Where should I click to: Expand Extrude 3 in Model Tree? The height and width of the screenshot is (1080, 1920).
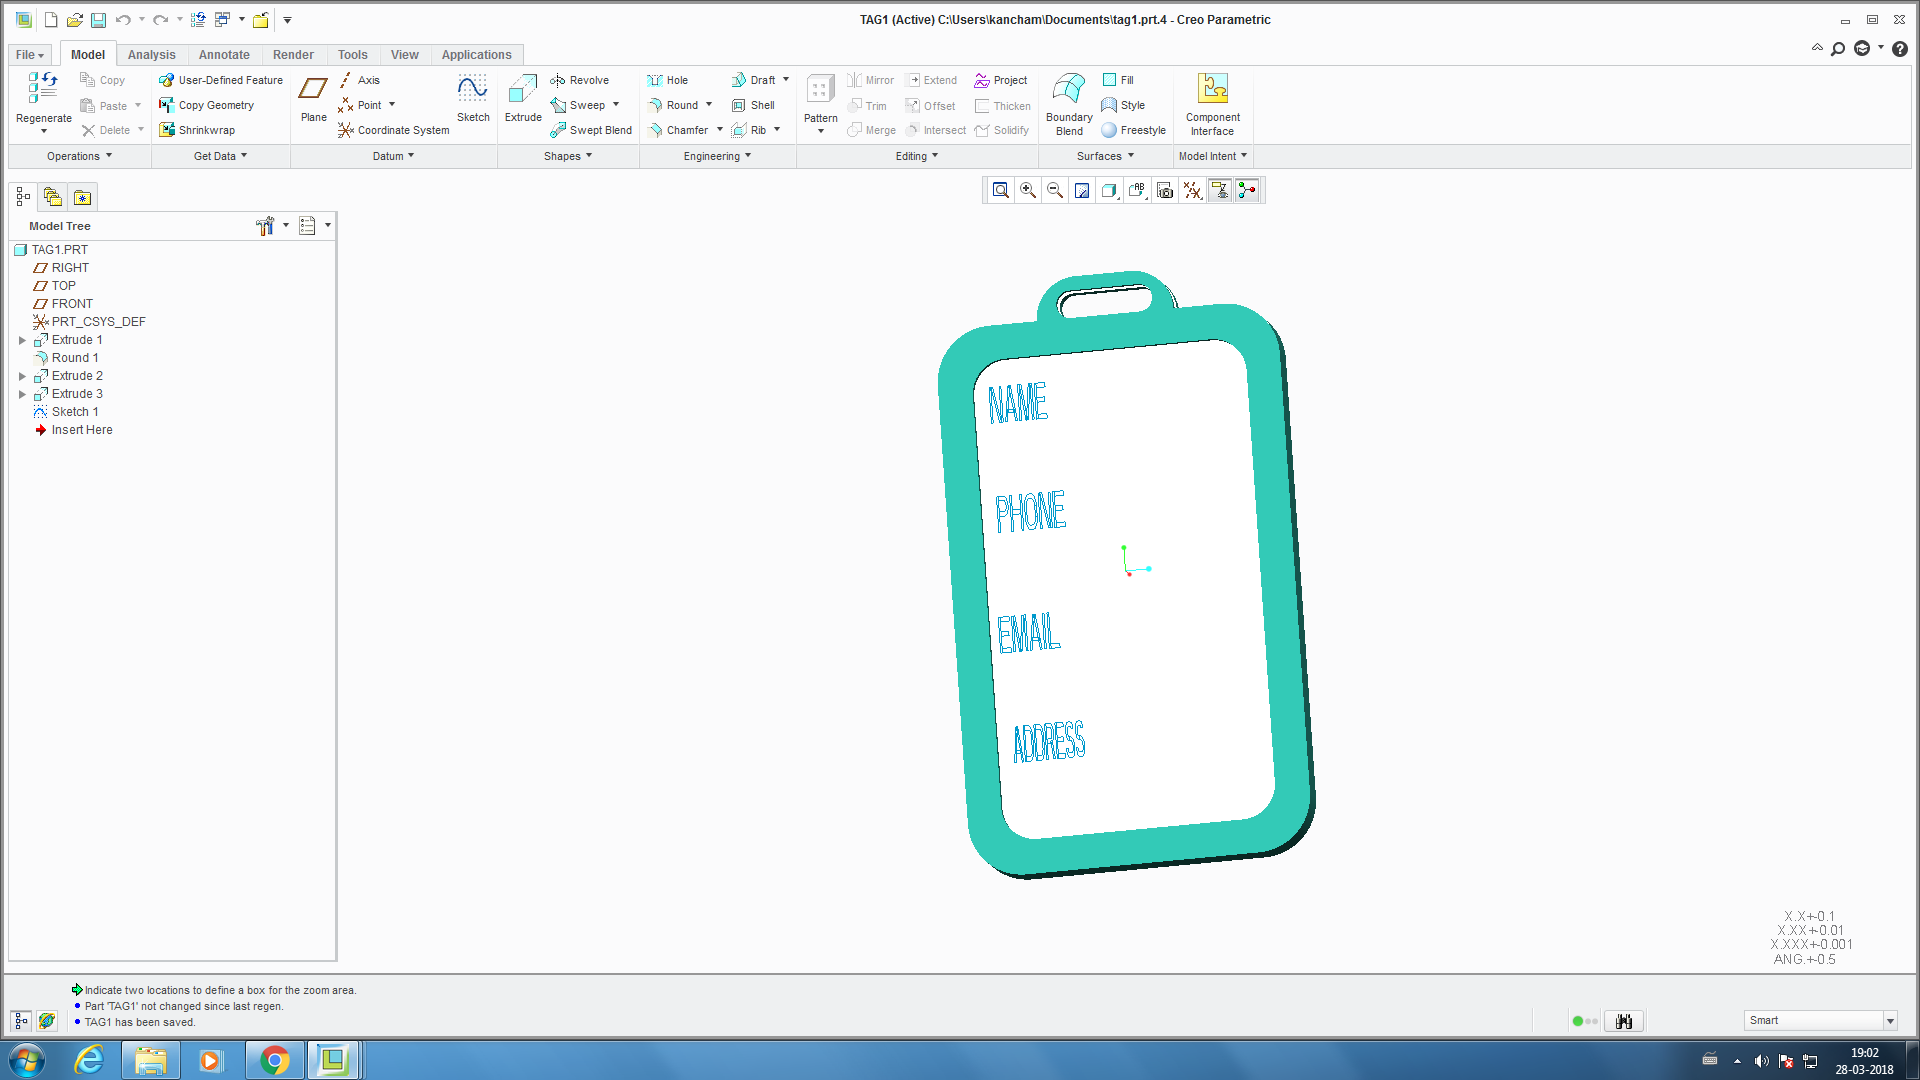[22, 394]
